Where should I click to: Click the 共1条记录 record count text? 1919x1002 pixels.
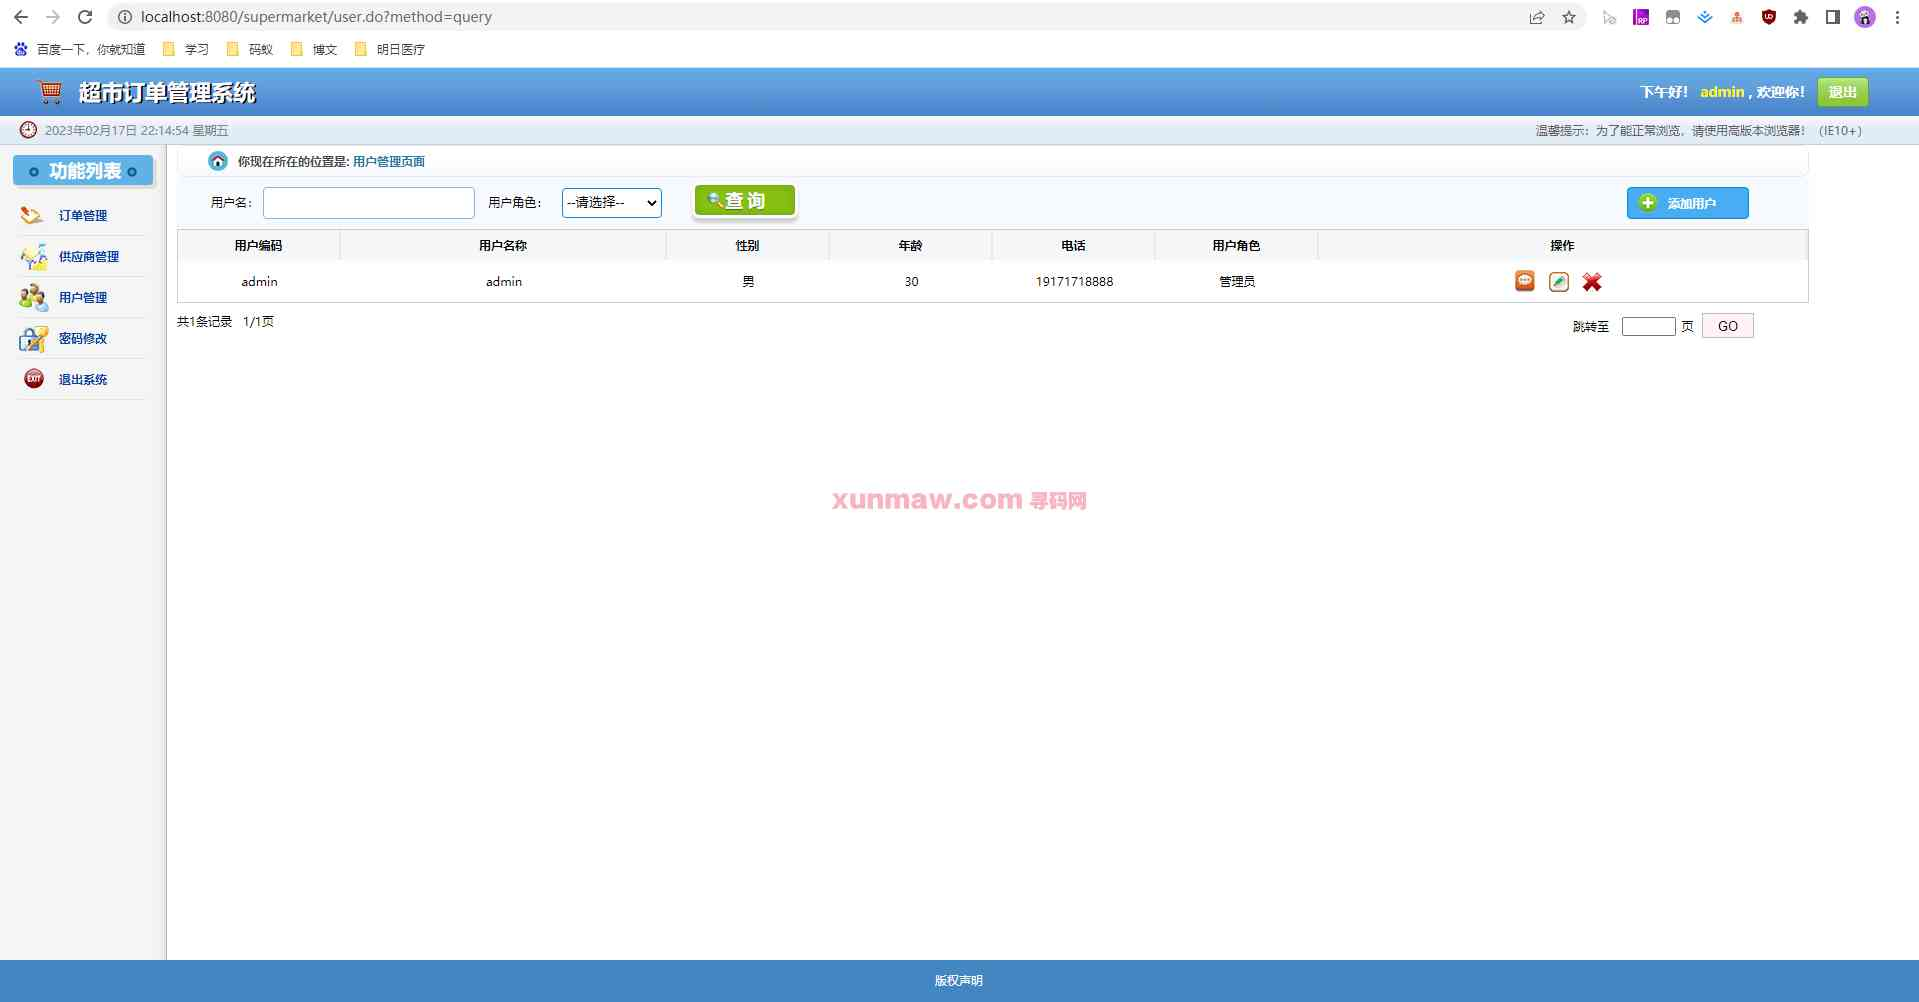click(205, 322)
